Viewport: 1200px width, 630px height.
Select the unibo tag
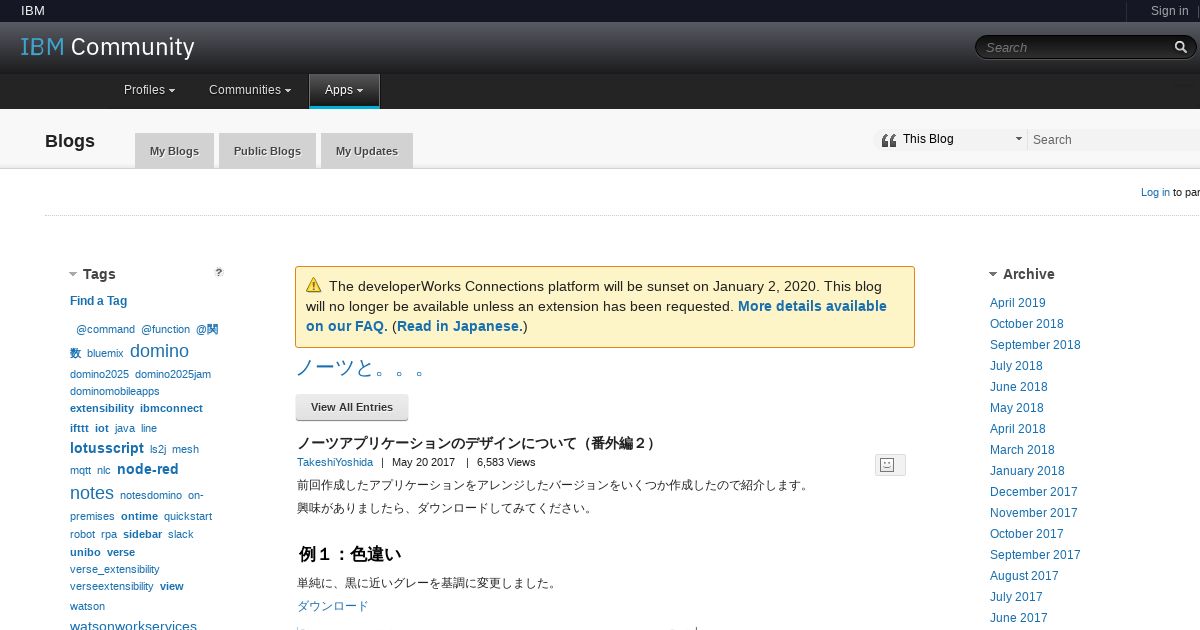(x=85, y=552)
